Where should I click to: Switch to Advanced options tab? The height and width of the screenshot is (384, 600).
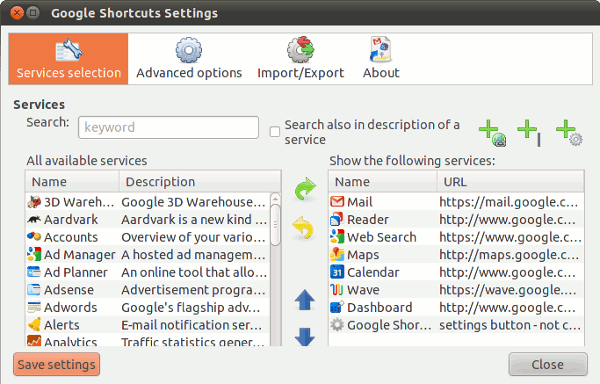click(x=189, y=59)
